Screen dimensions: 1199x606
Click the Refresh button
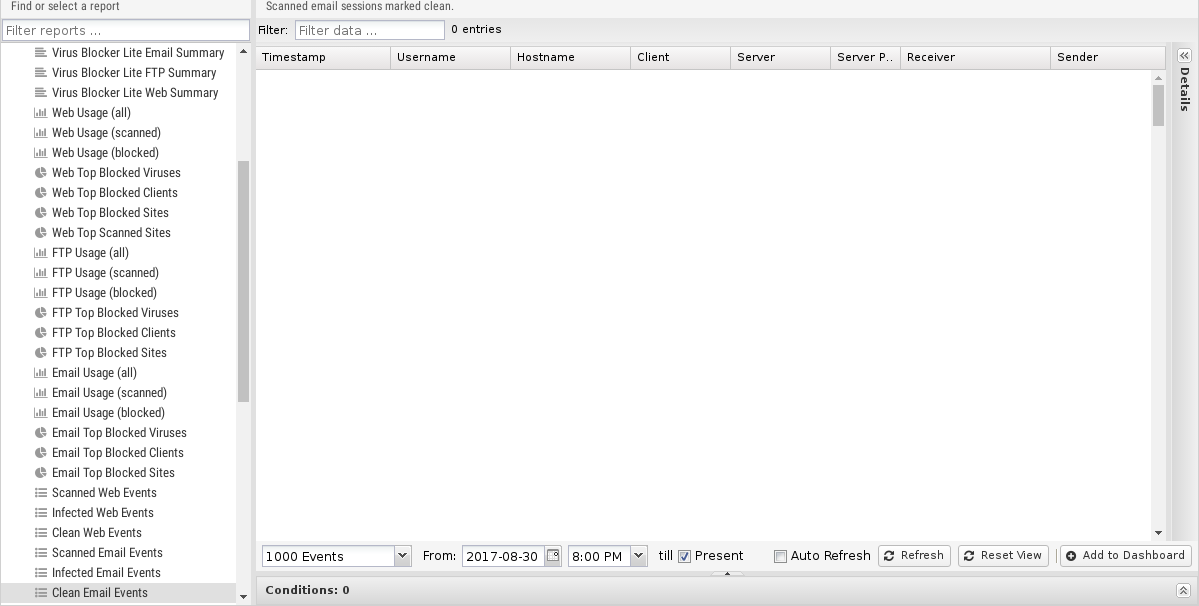point(914,556)
